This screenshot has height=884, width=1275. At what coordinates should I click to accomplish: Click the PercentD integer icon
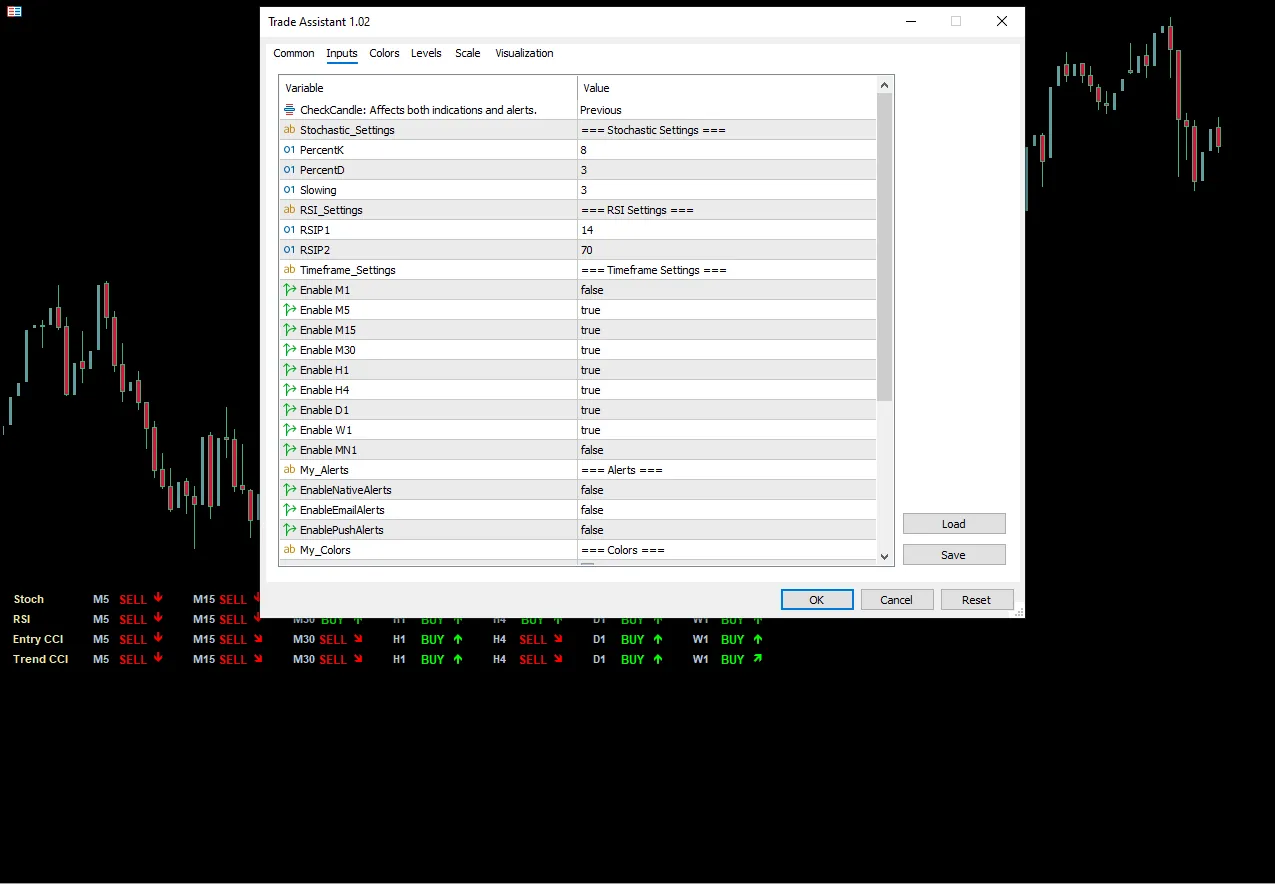coord(290,170)
